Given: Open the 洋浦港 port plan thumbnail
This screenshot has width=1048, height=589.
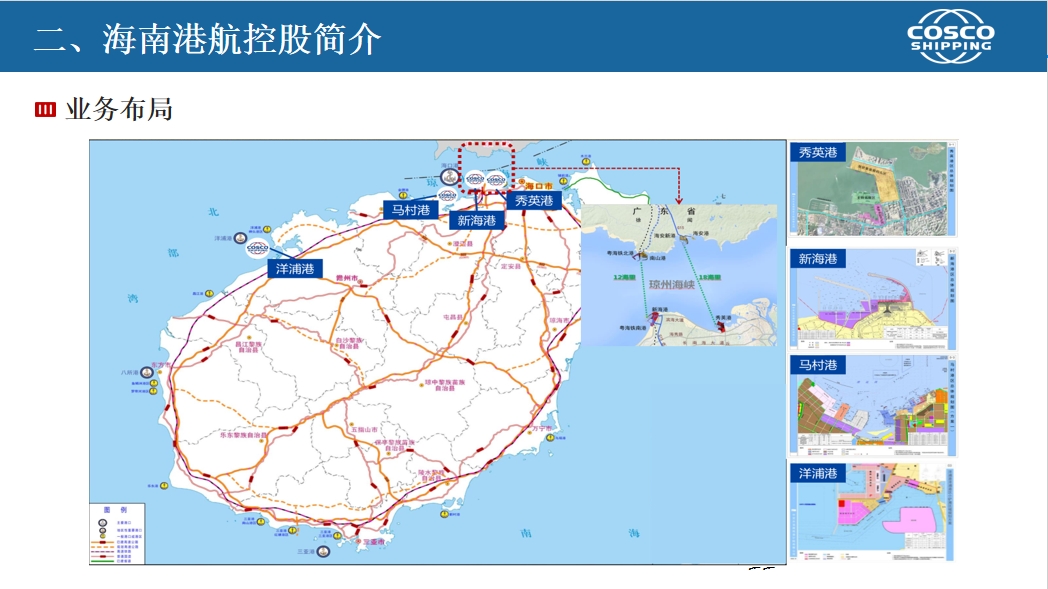Looking at the screenshot, I should pyautogui.click(x=873, y=511).
